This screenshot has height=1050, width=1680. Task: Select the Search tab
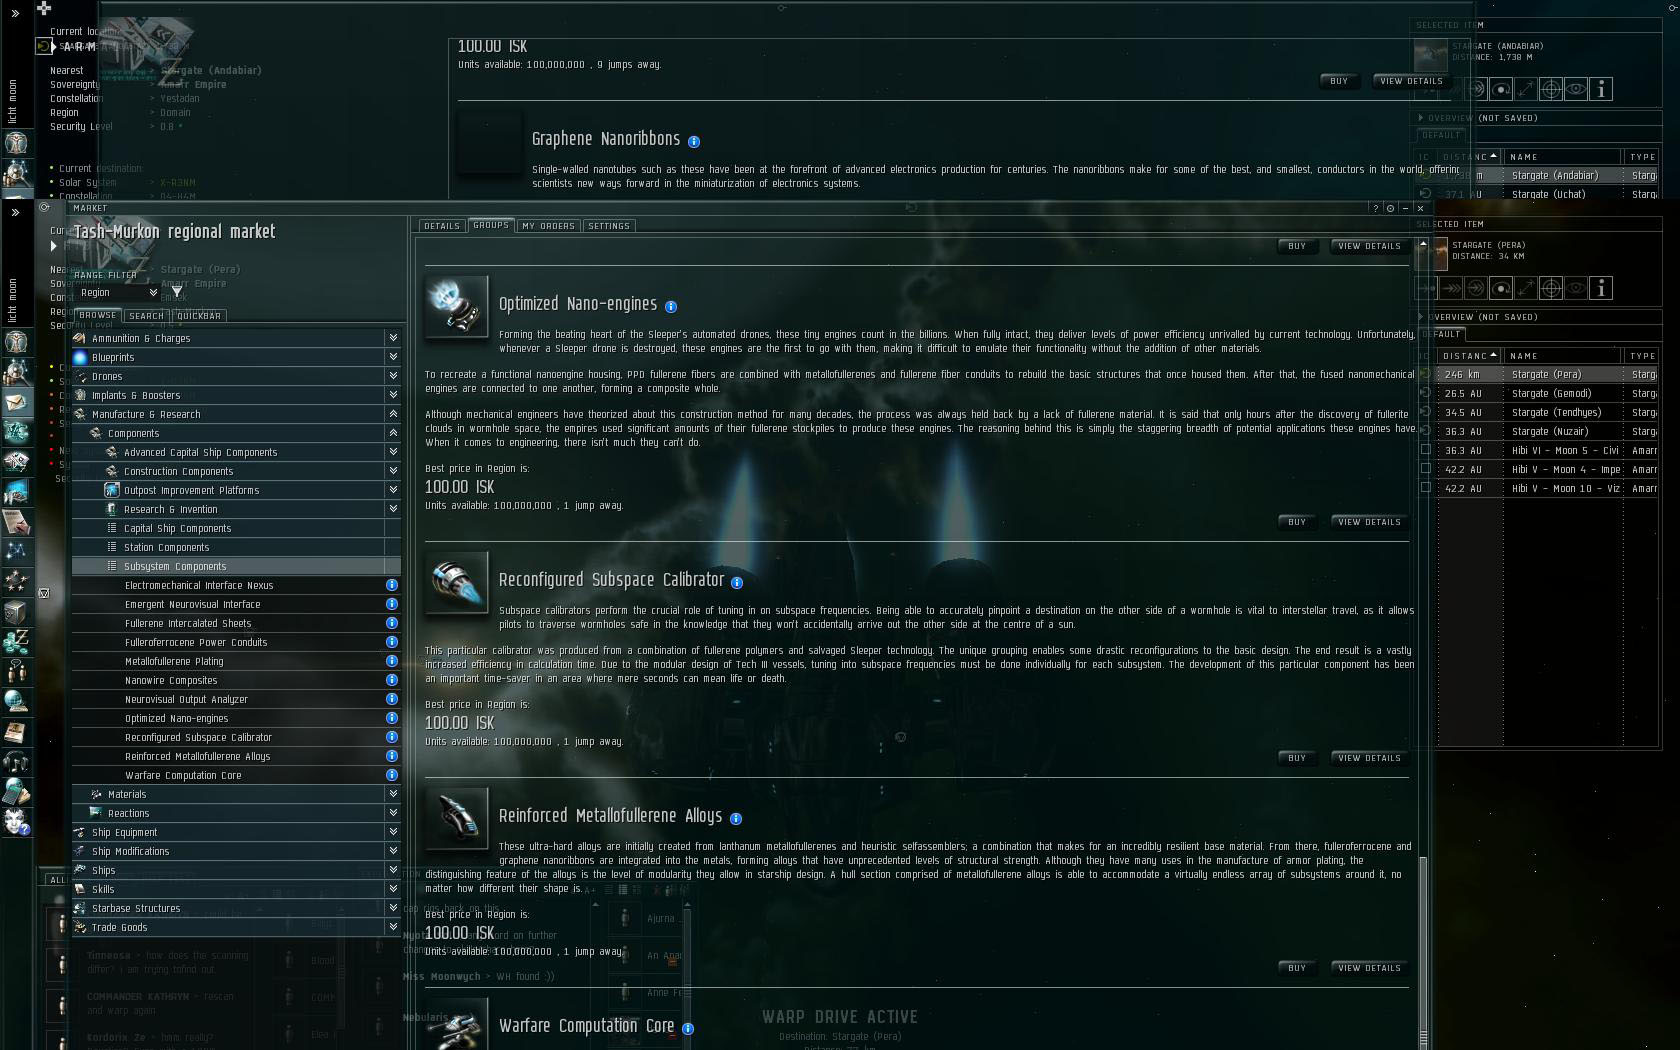(x=146, y=316)
